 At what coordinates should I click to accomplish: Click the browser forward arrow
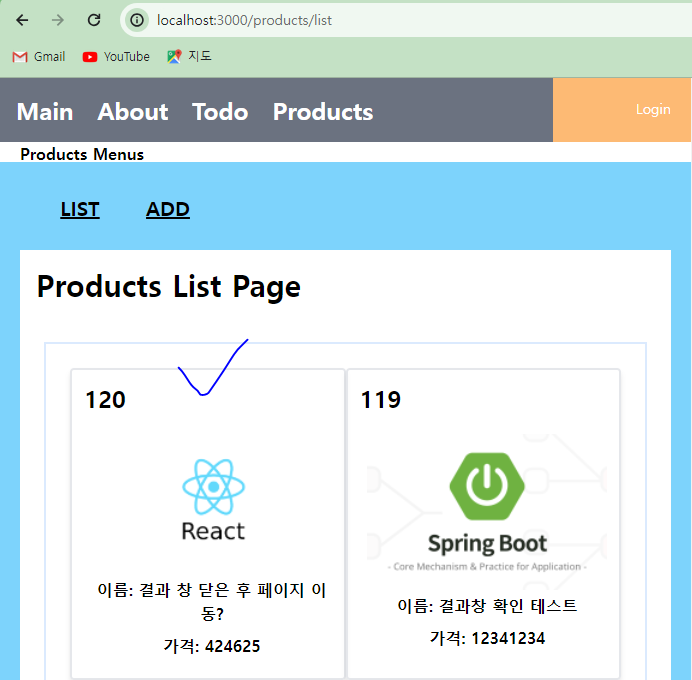(x=58, y=20)
